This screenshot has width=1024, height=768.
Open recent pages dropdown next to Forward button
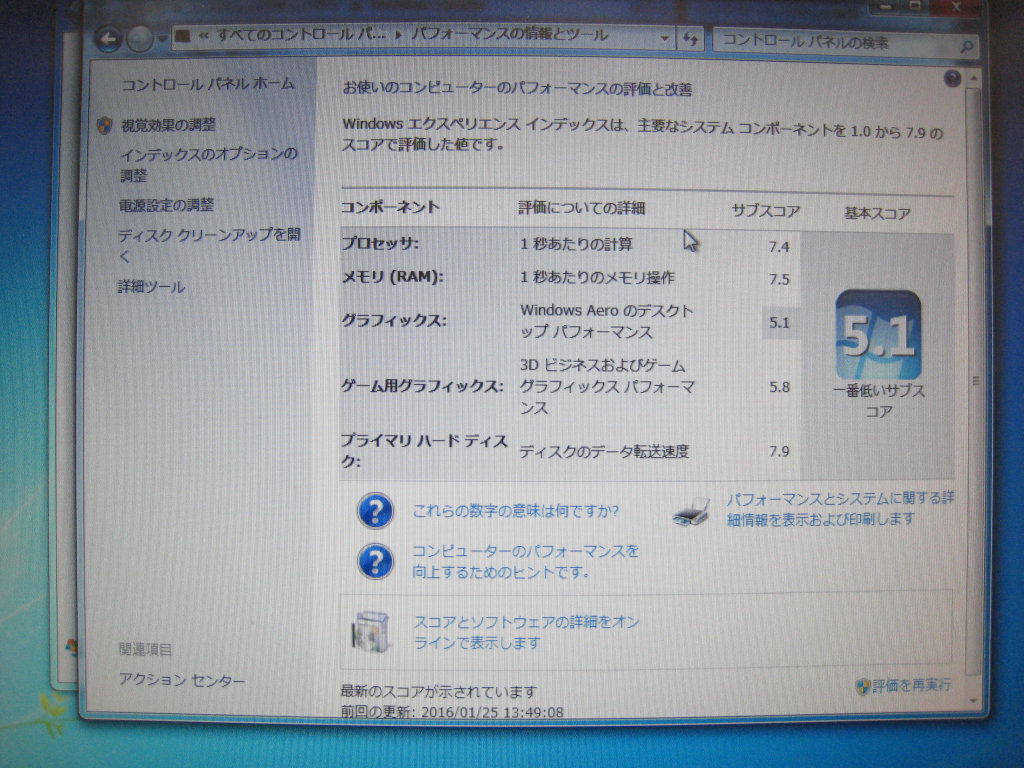tap(161, 41)
